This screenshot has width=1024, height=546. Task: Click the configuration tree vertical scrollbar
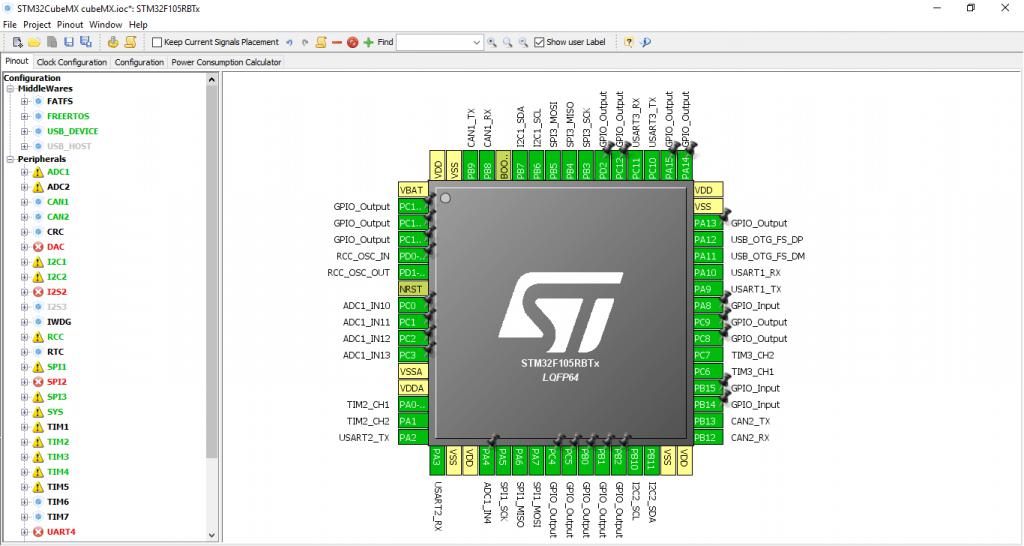[x=211, y=300]
